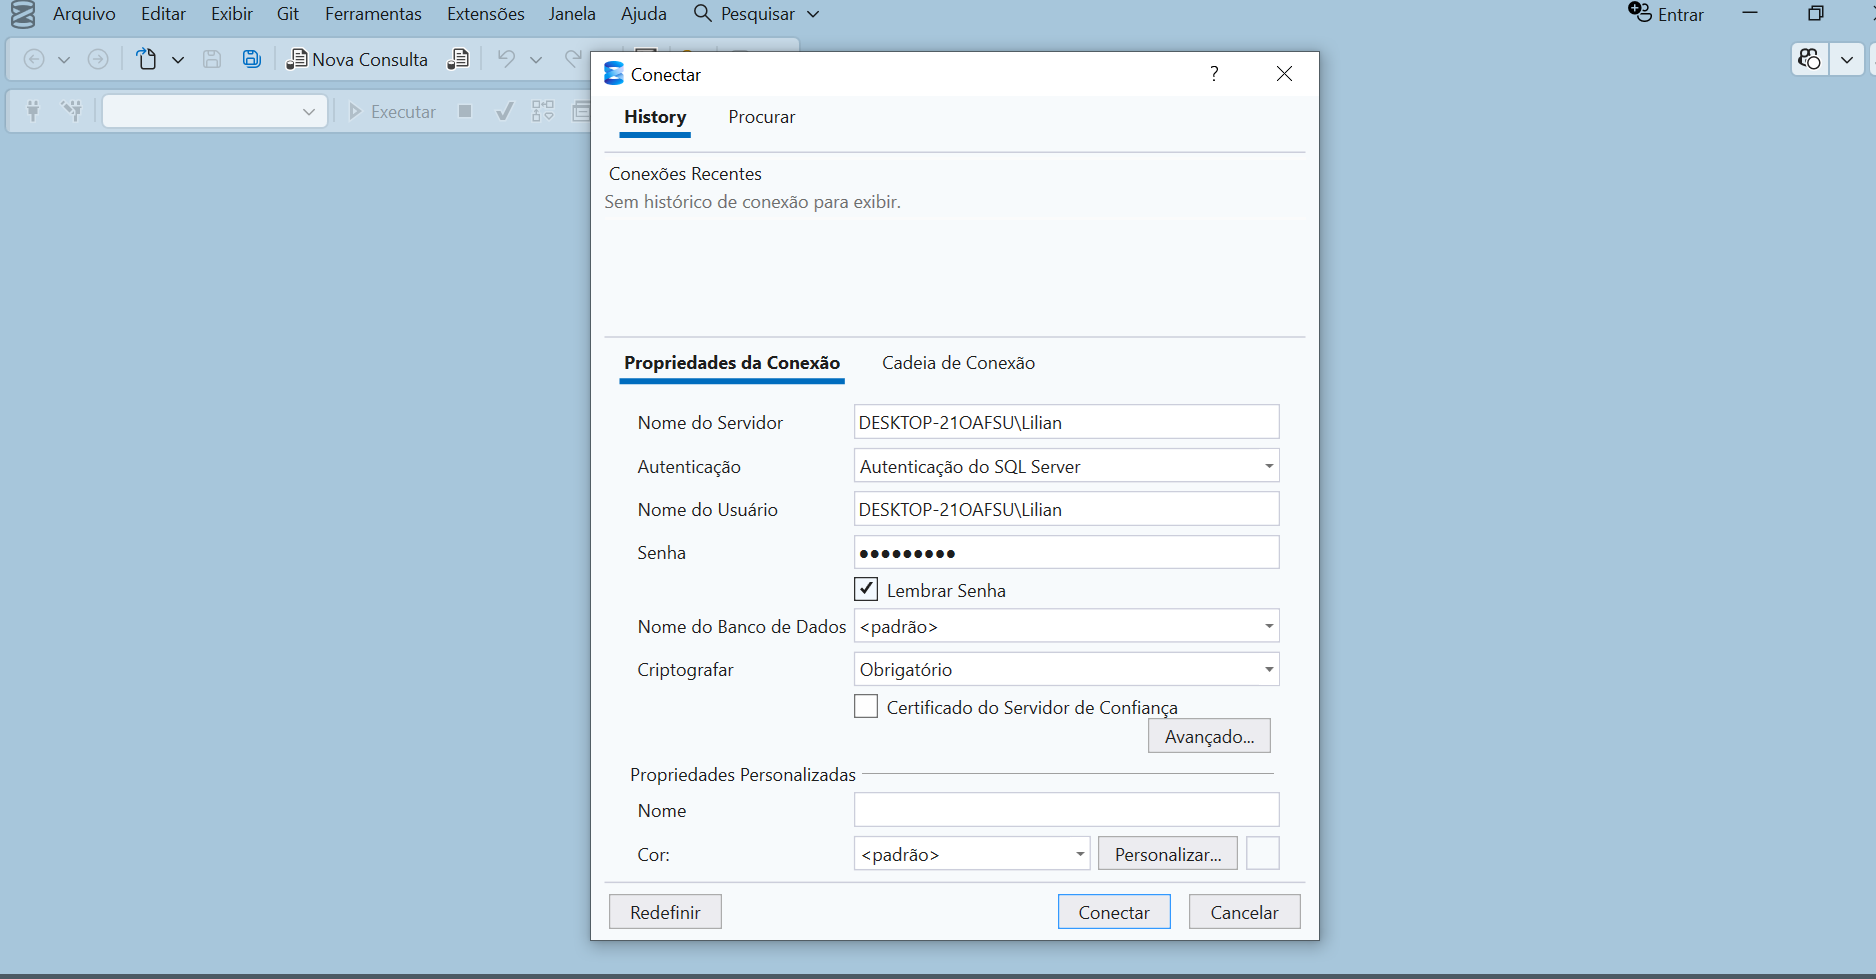Click the Save All icon
The image size is (1876, 979).
click(252, 59)
